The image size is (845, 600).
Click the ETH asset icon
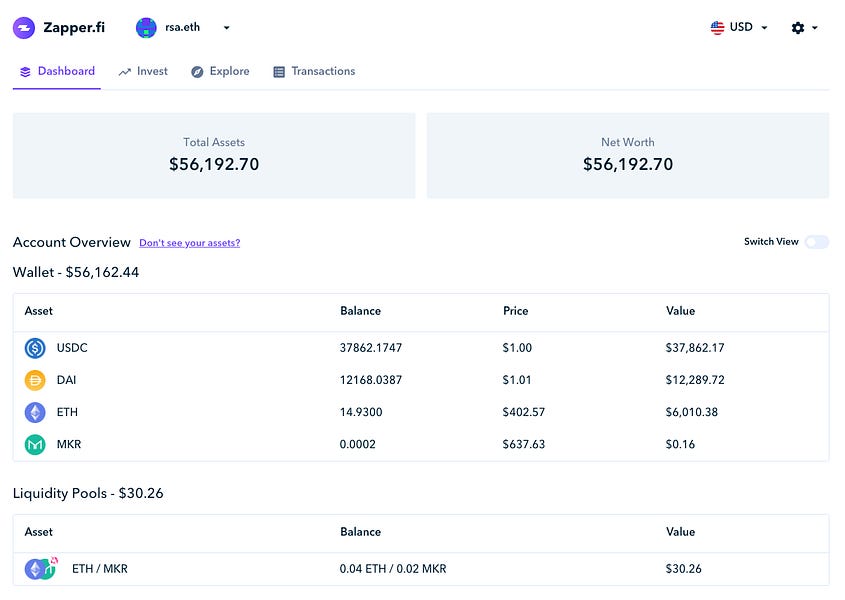click(x=35, y=412)
